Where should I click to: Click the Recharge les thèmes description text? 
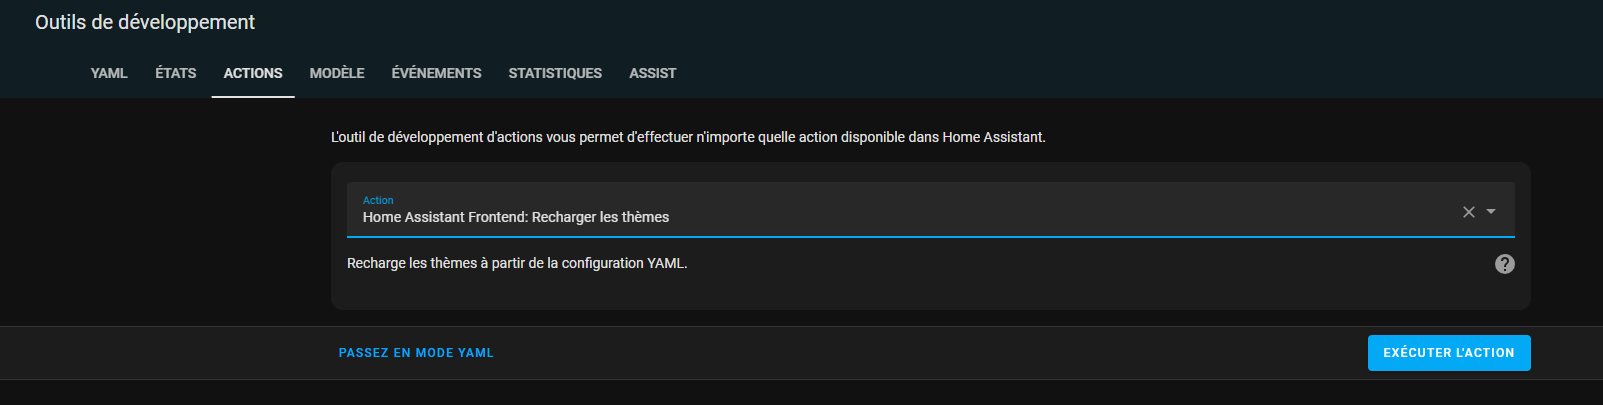517,263
